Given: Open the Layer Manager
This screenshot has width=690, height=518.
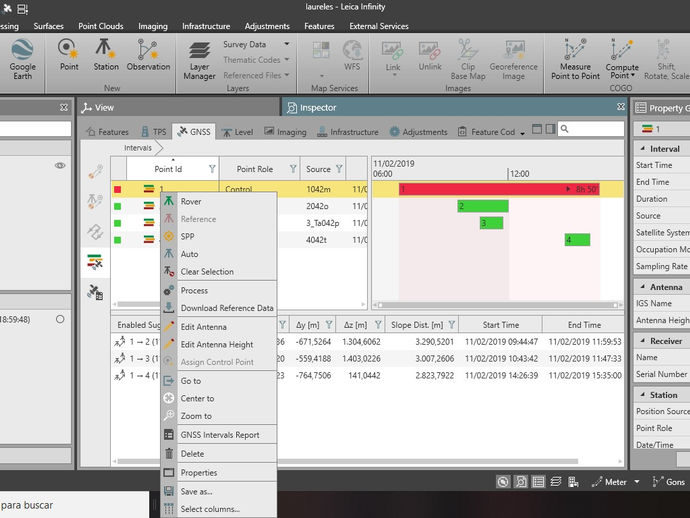Looking at the screenshot, I should click(x=199, y=60).
